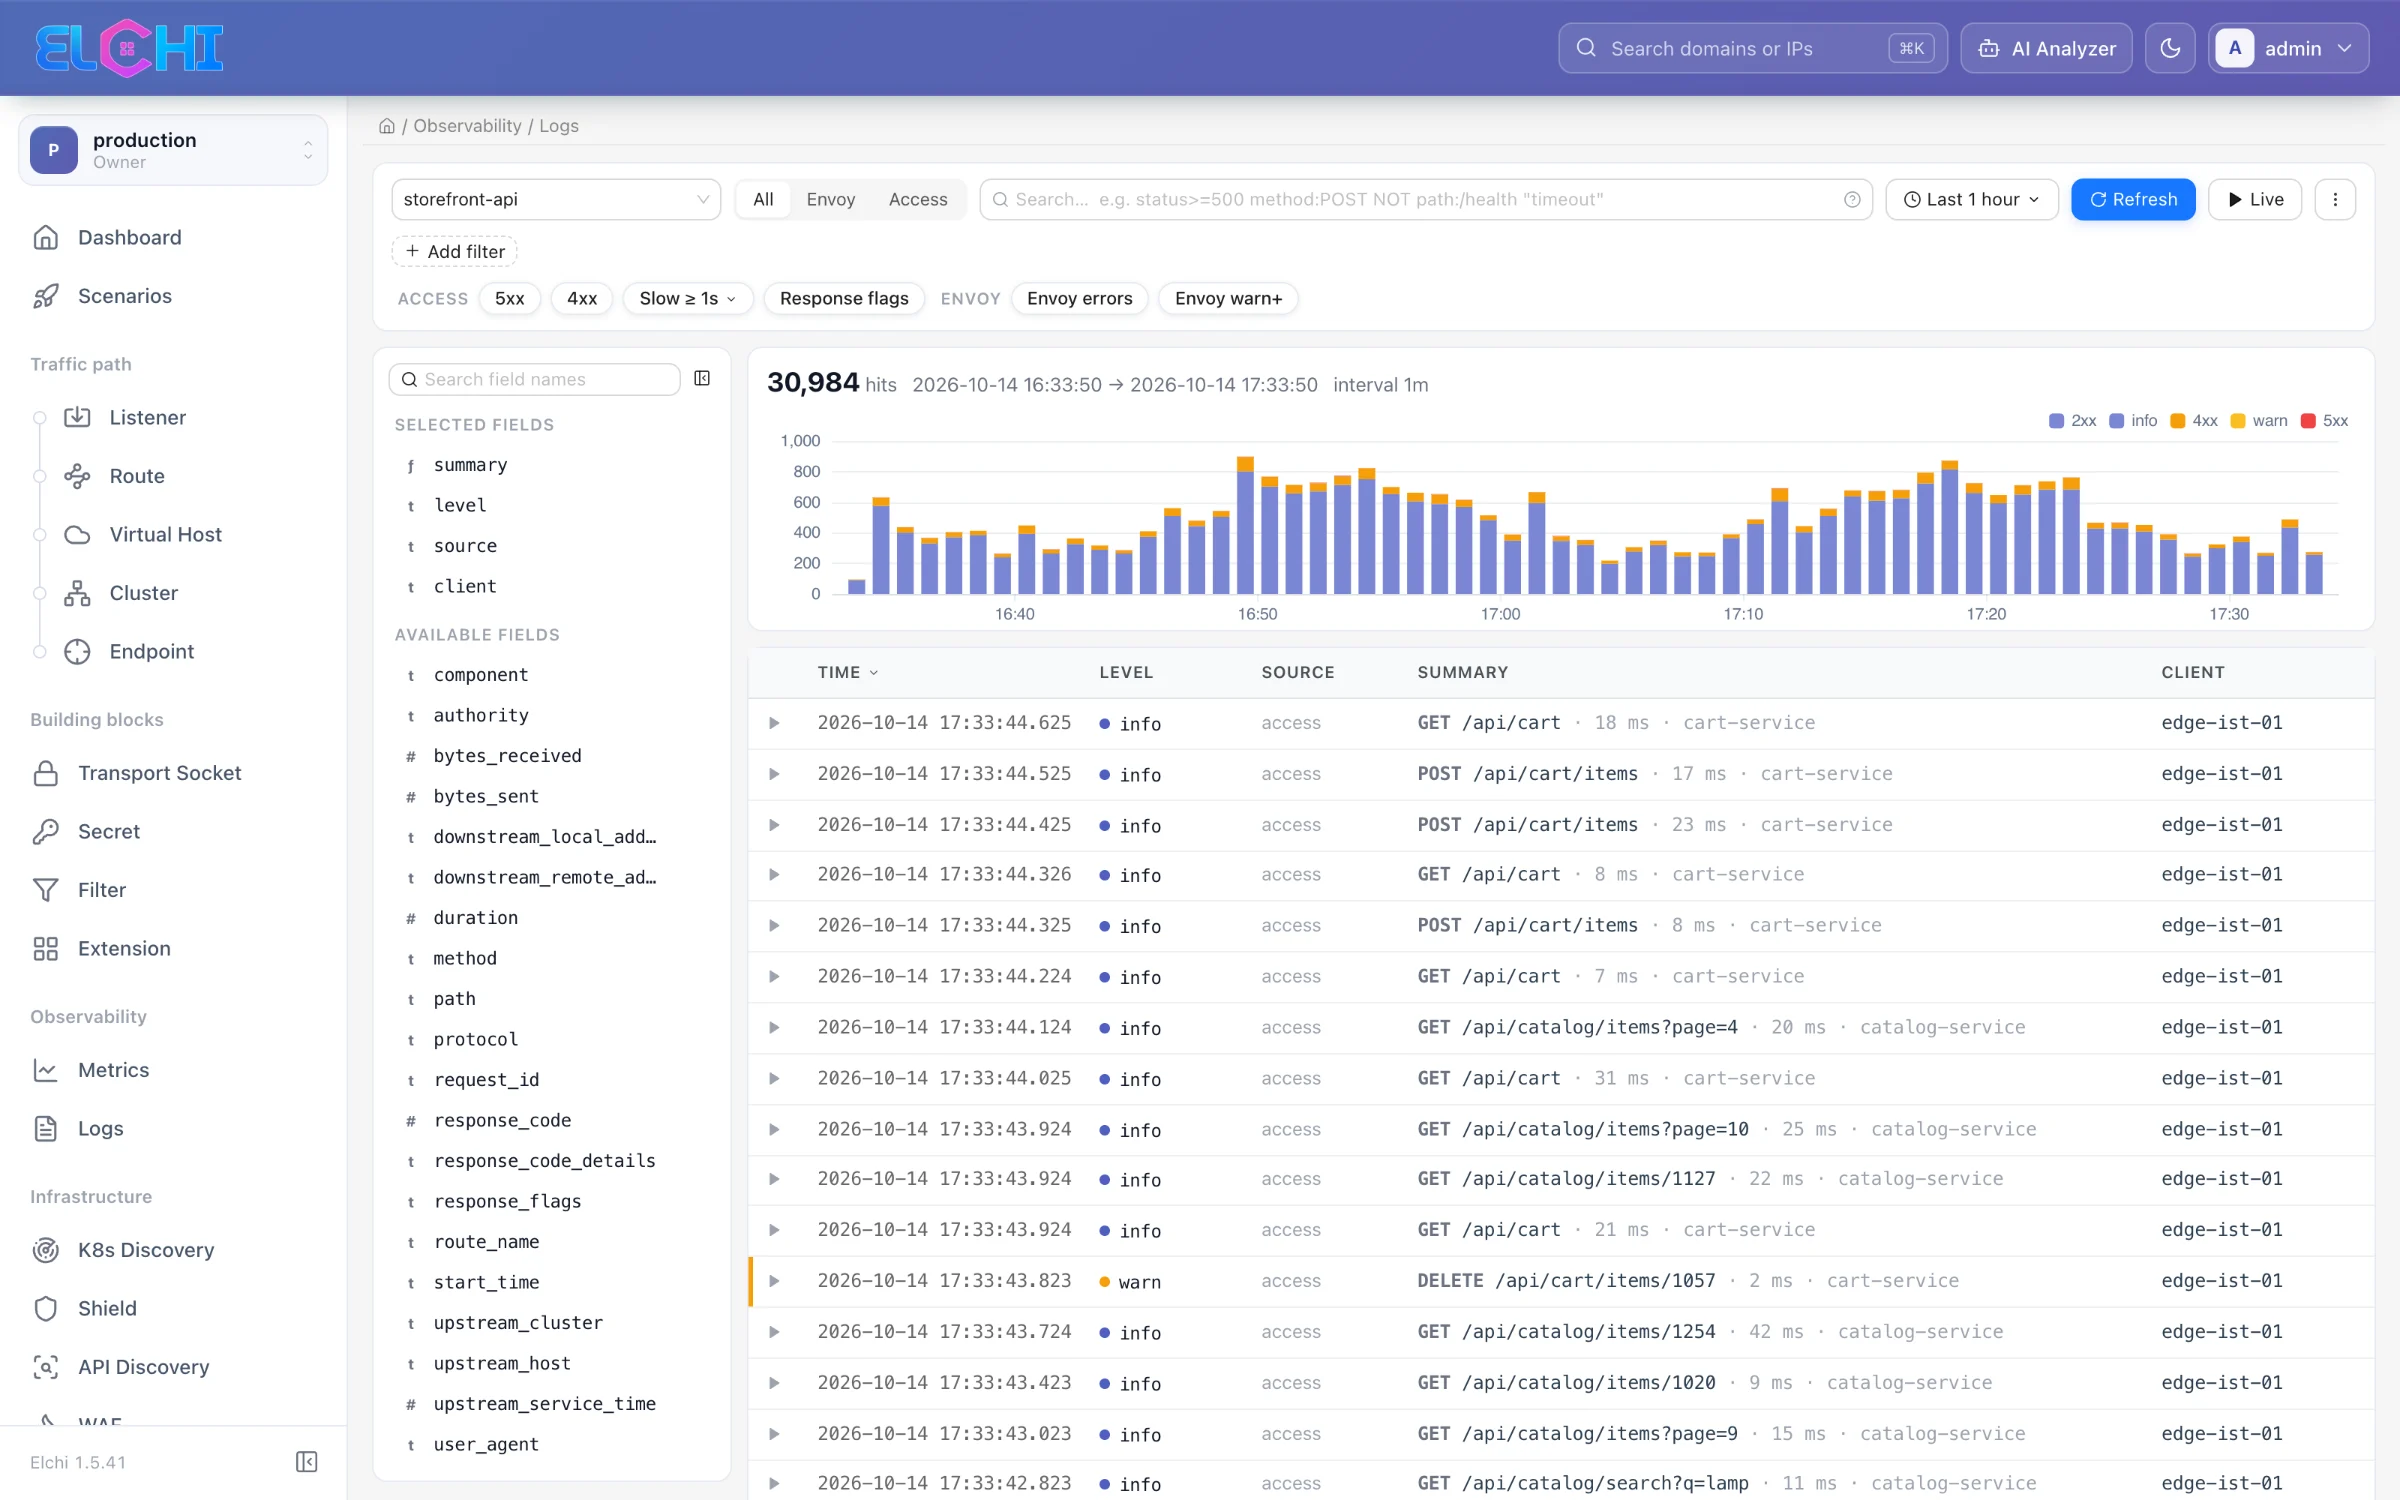Select the Access log type tab

pos(917,199)
